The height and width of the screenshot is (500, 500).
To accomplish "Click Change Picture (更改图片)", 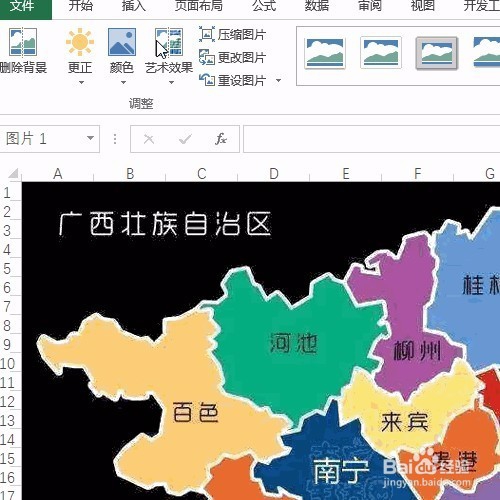I will [x=232, y=57].
